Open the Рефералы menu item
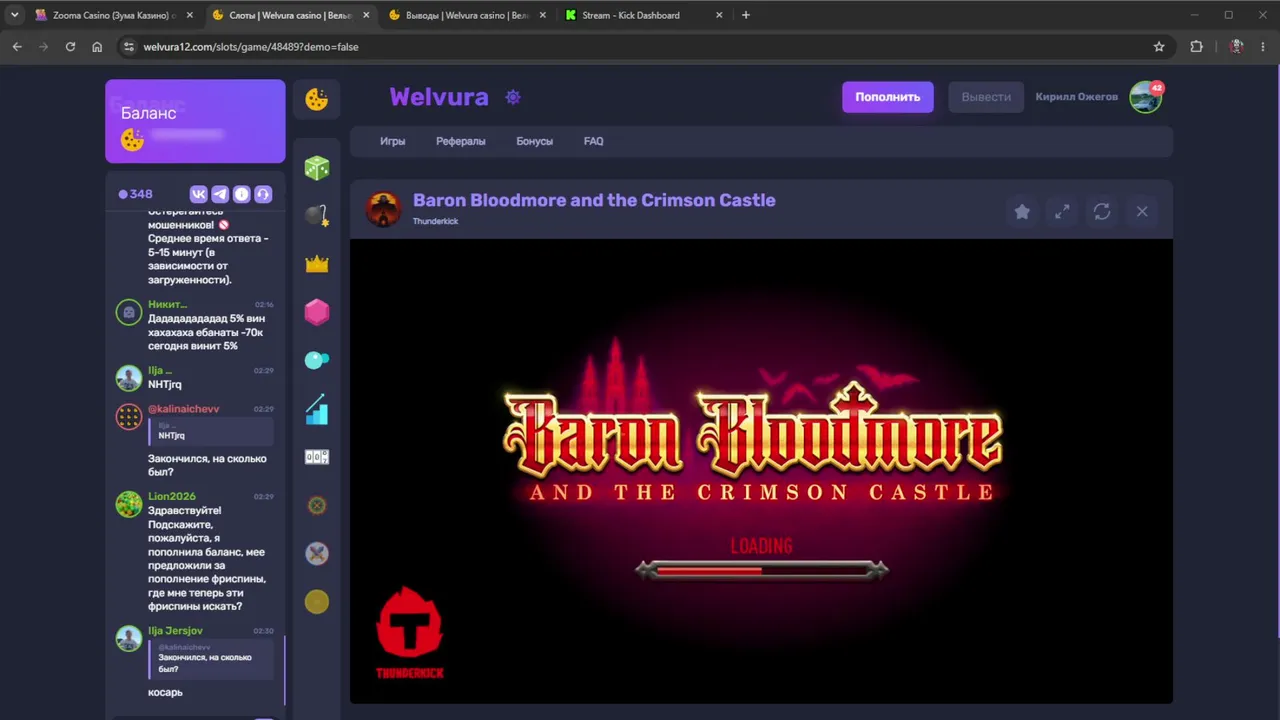 [461, 141]
